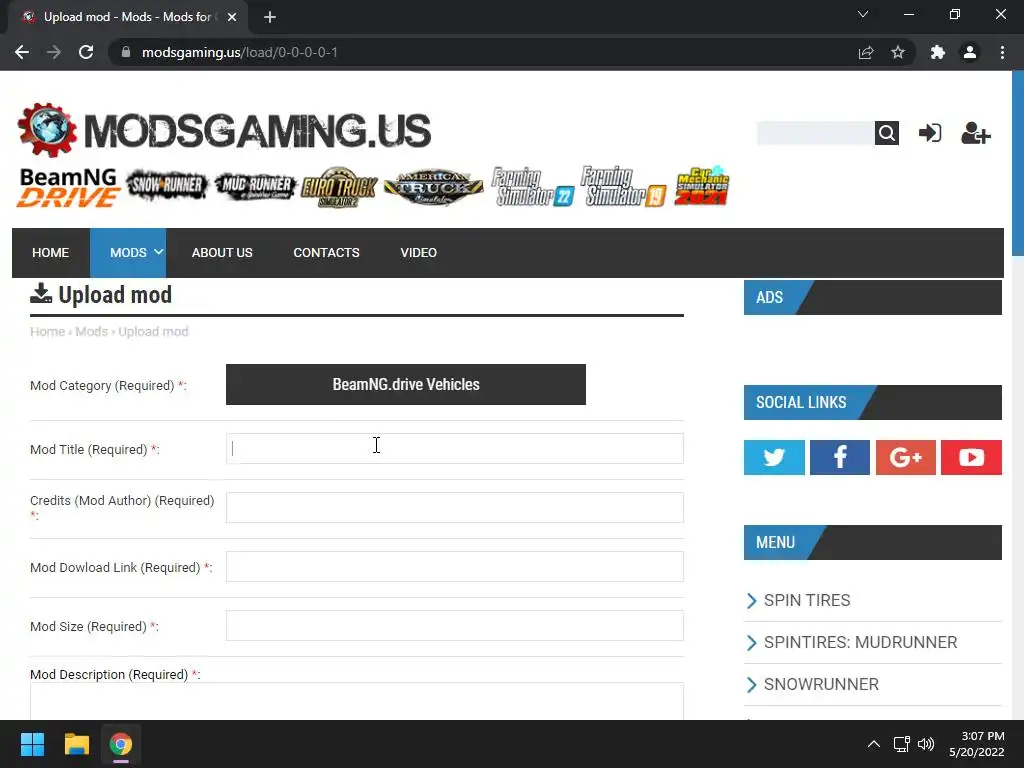The height and width of the screenshot is (768, 1024).
Task: Open the Chrome profile avatar
Action: [970, 52]
